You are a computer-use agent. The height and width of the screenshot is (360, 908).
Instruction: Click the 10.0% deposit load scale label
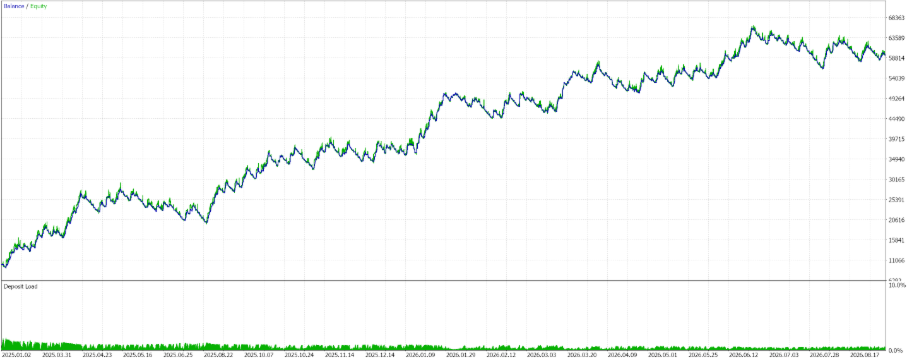pyautogui.click(x=897, y=285)
